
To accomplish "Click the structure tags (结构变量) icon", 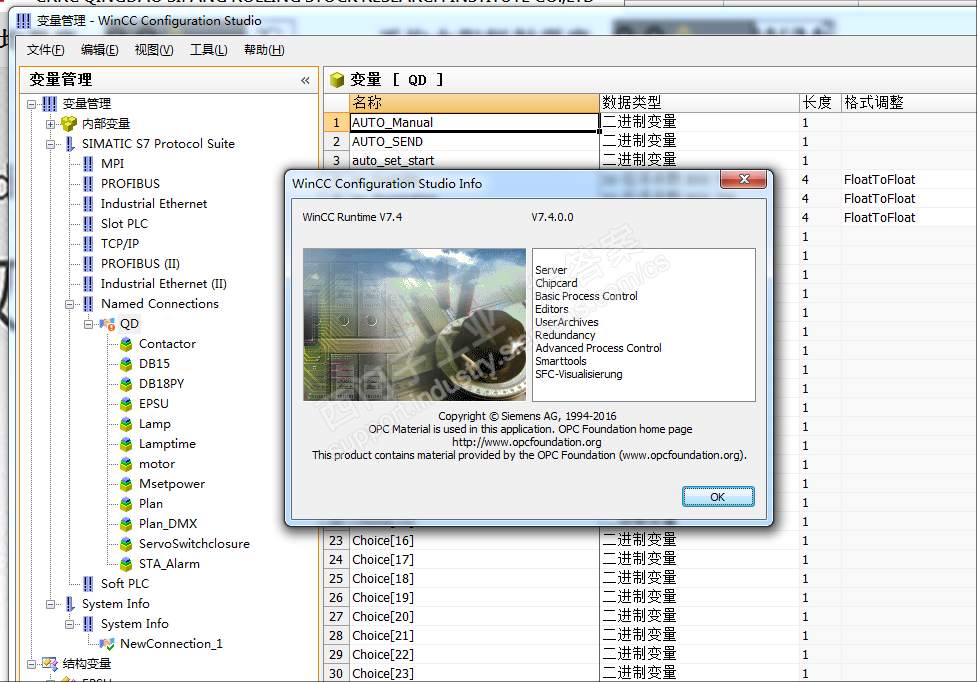I will click(x=50, y=664).
